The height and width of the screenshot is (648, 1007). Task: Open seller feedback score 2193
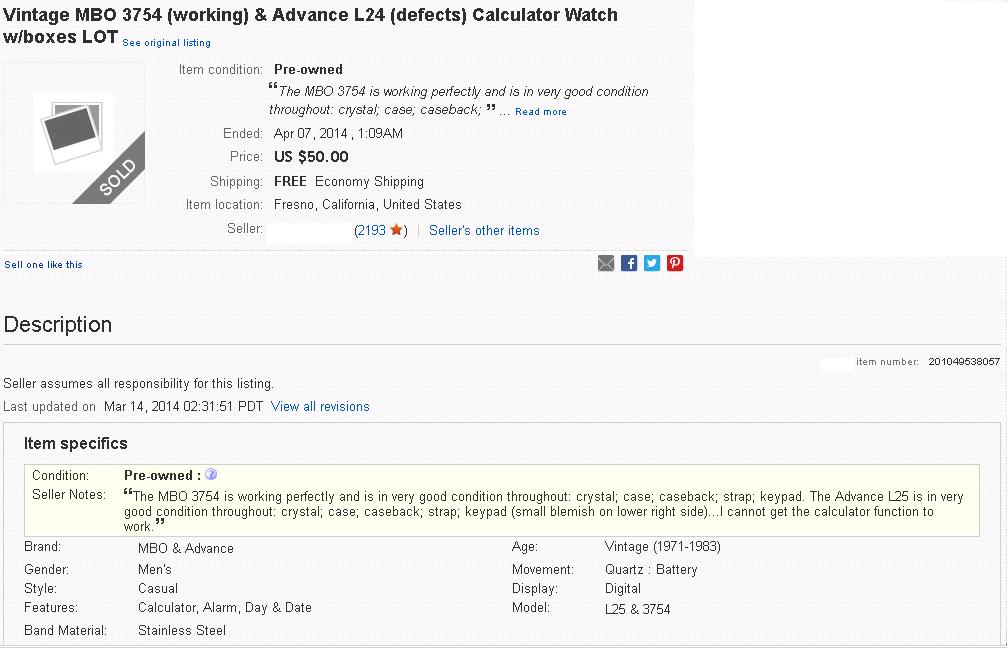click(371, 231)
